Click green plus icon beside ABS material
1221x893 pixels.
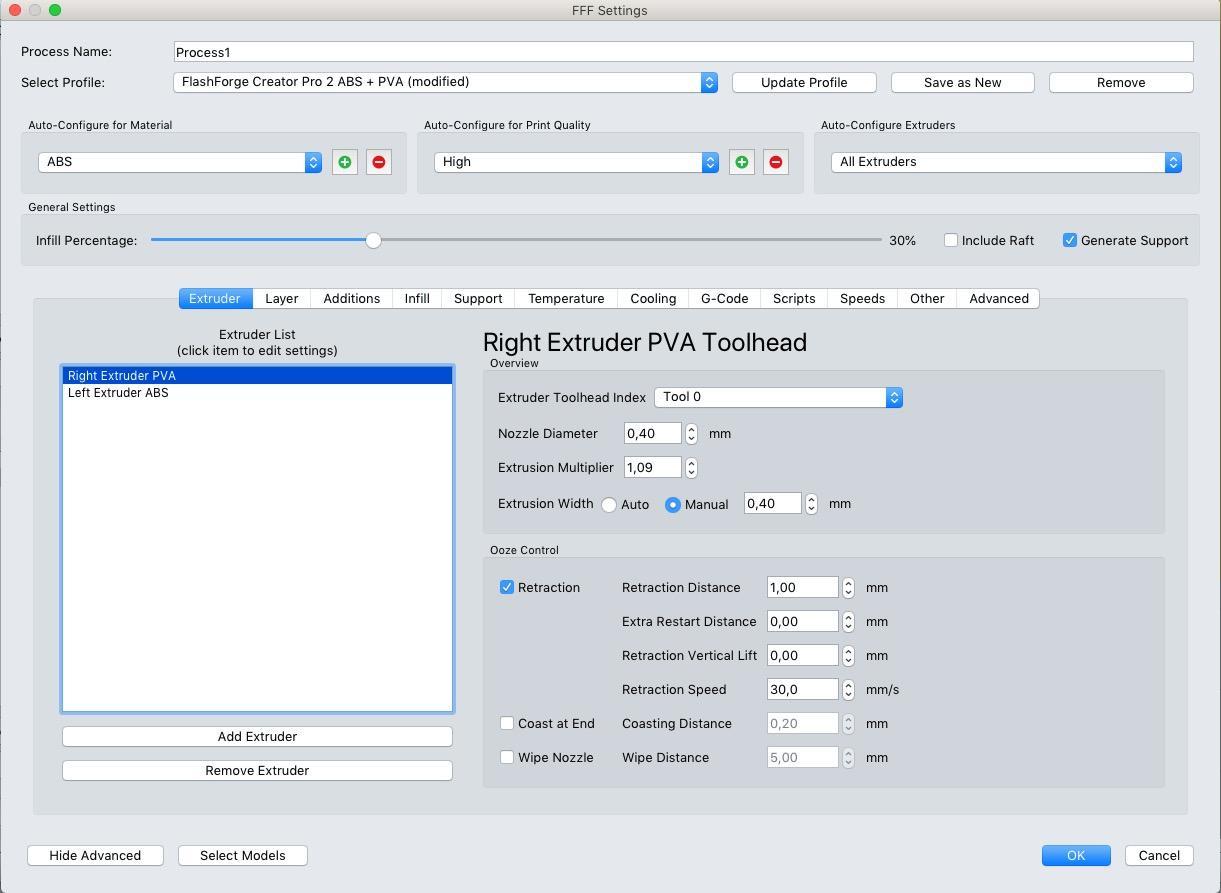(344, 162)
